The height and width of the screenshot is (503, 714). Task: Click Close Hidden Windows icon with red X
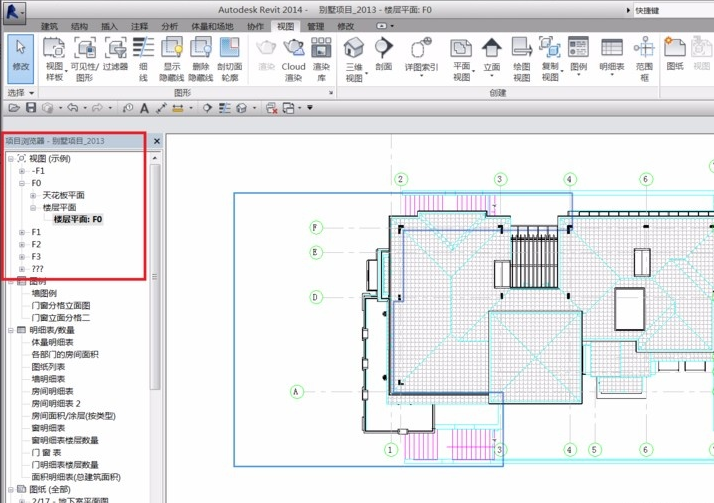[272, 108]
